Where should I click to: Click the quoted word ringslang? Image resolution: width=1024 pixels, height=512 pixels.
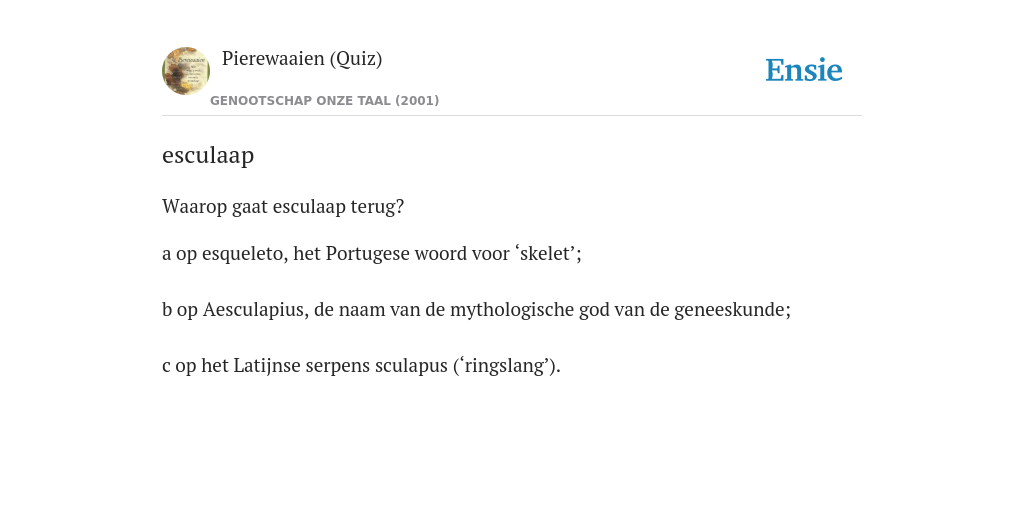click(x=505, y=366)
